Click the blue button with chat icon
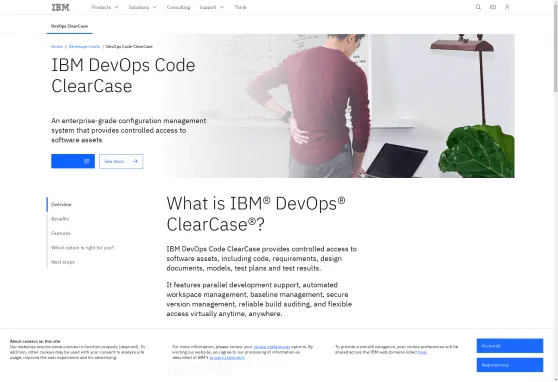This screenshot has width=558, height=382. point(73,161)
